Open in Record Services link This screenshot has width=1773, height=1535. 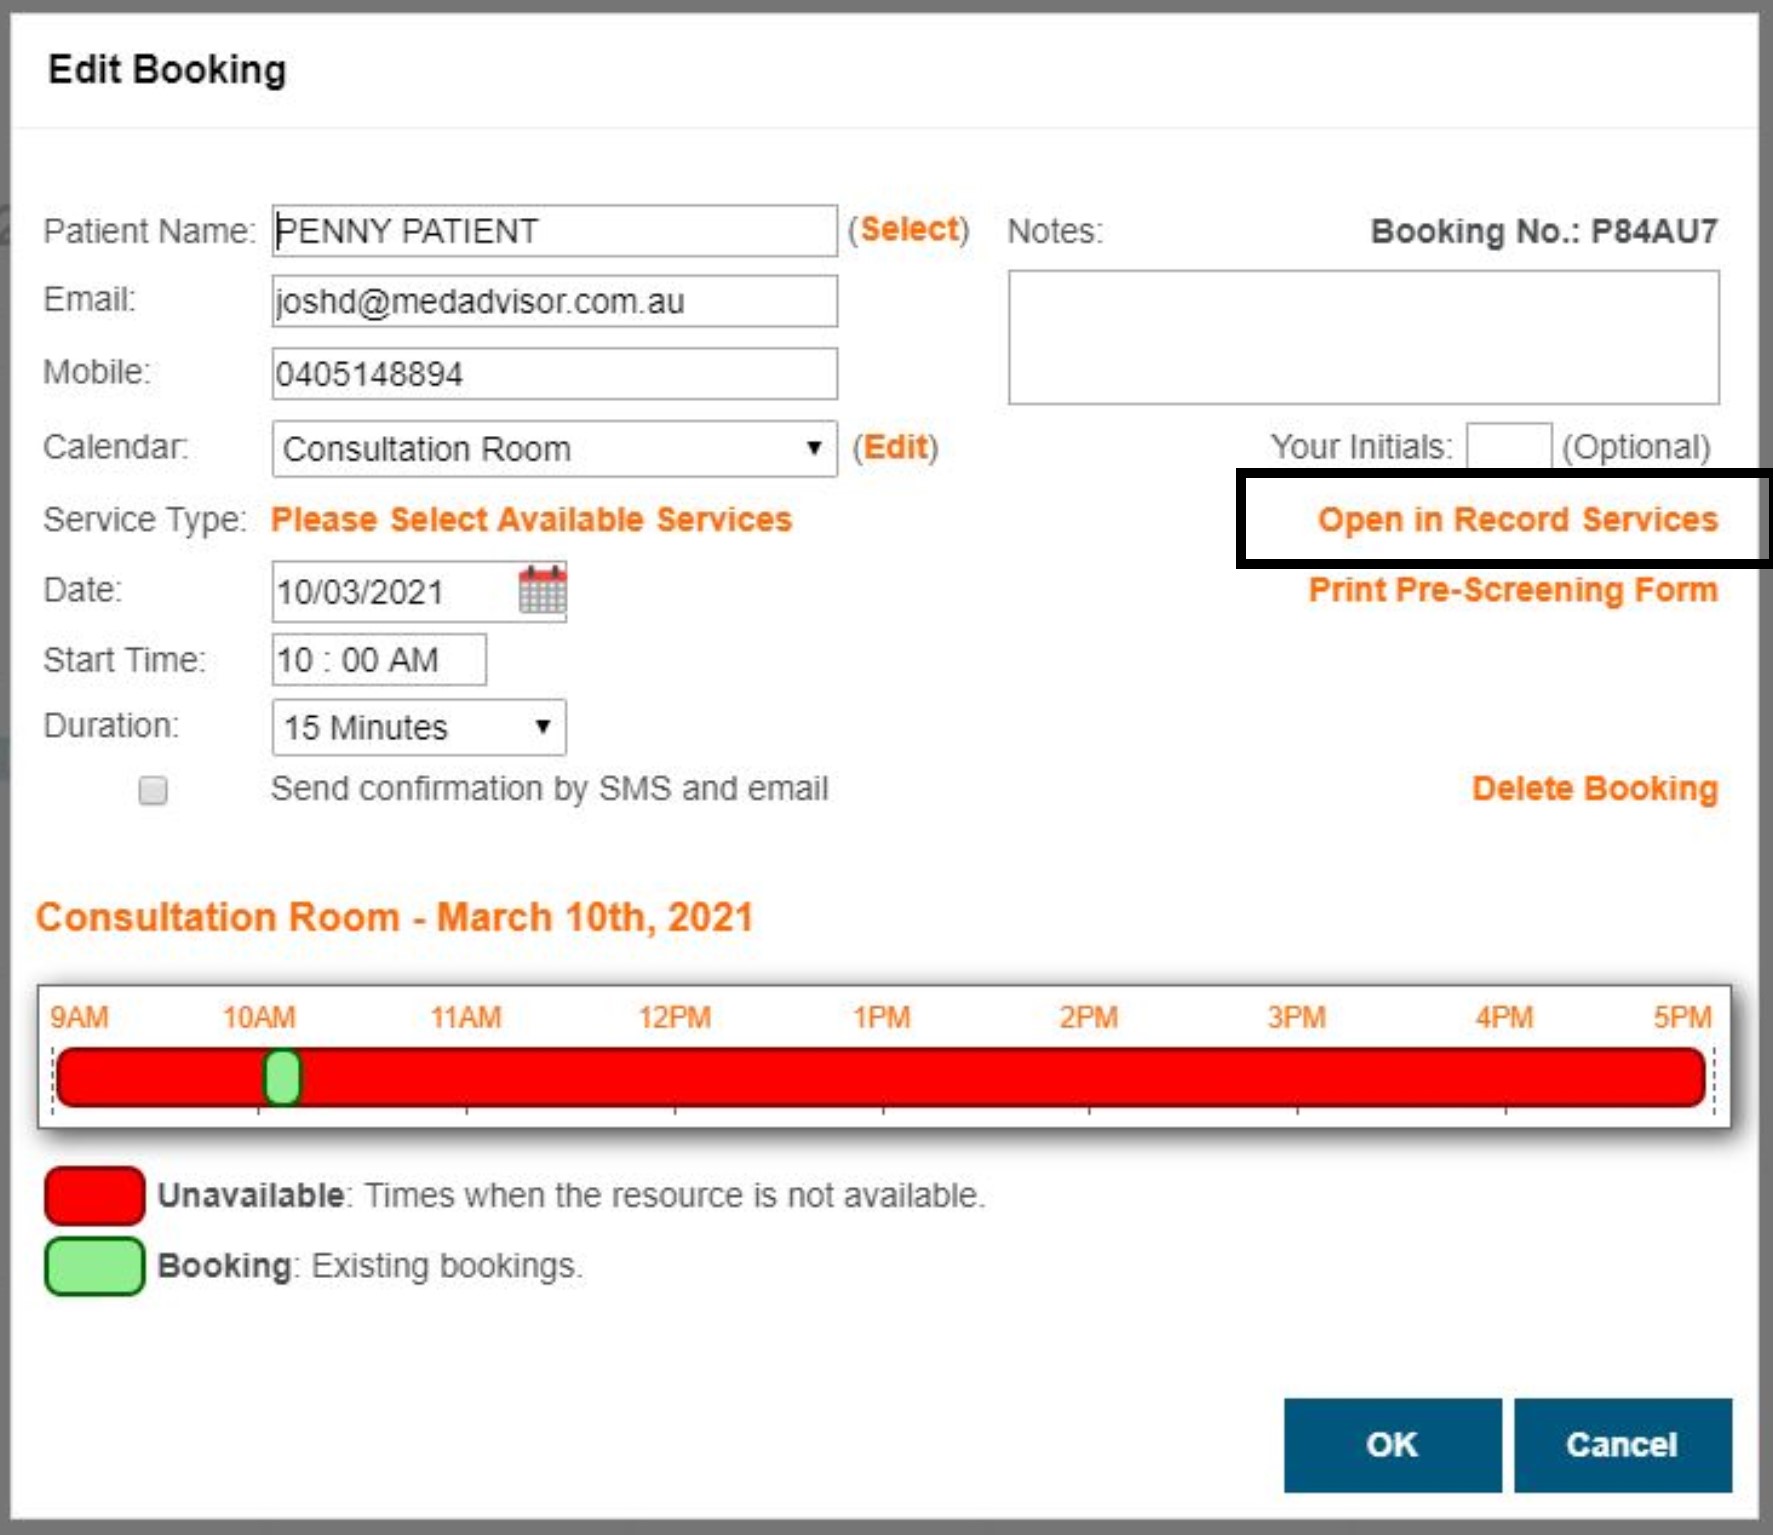click(1517, 519)
